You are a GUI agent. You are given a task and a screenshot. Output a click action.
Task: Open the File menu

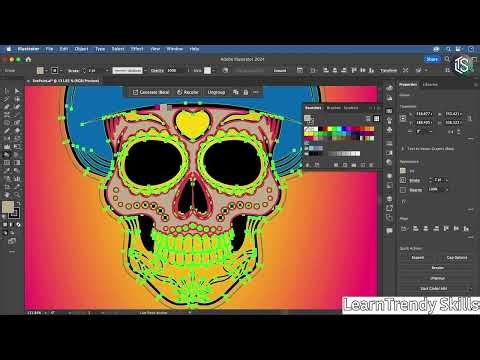pyautogui.click(x=49, y=49)
